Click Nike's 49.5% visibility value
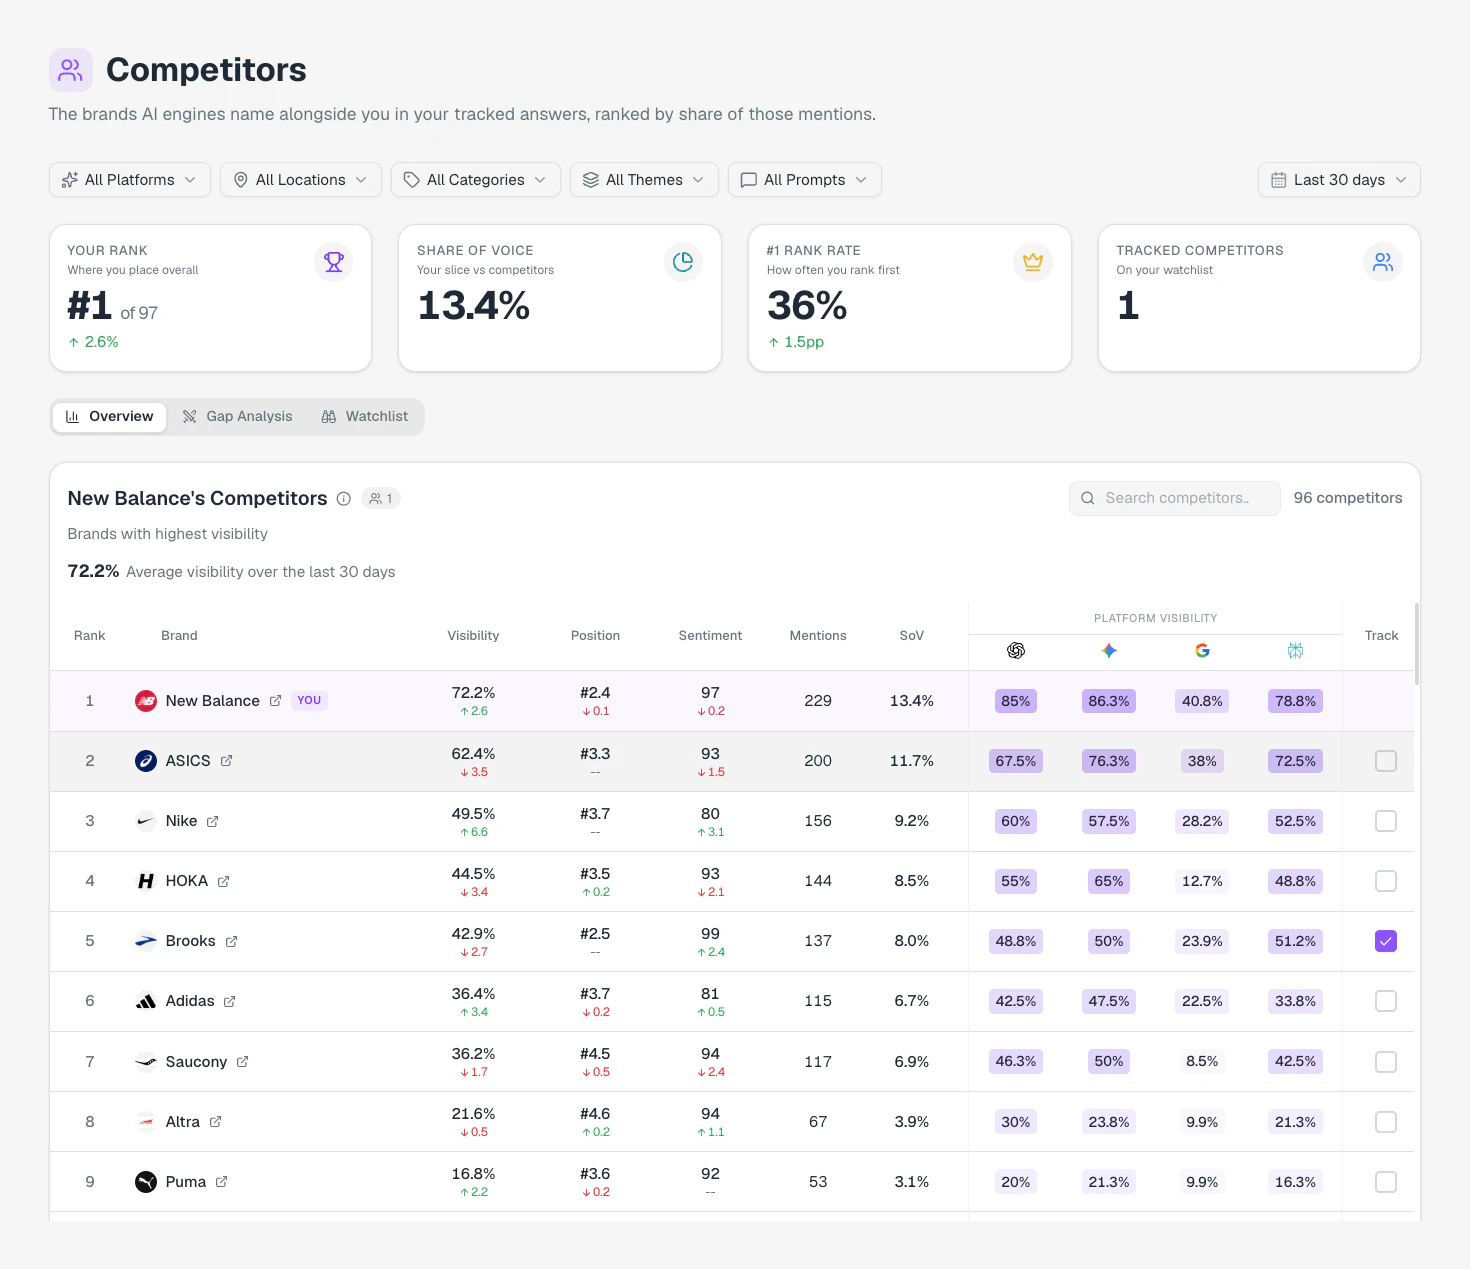 tap(473, 814)
